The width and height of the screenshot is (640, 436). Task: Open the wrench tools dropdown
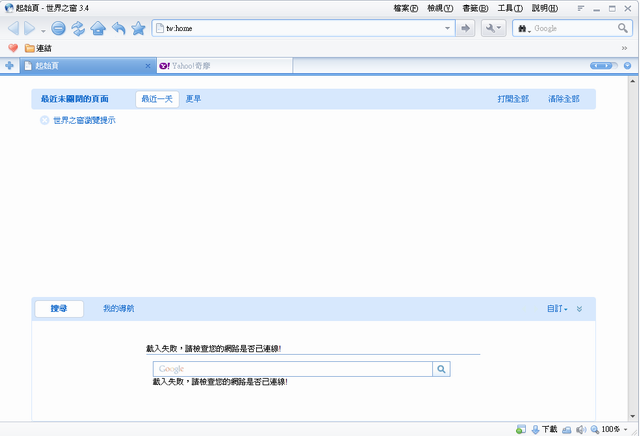pos(494,29)
